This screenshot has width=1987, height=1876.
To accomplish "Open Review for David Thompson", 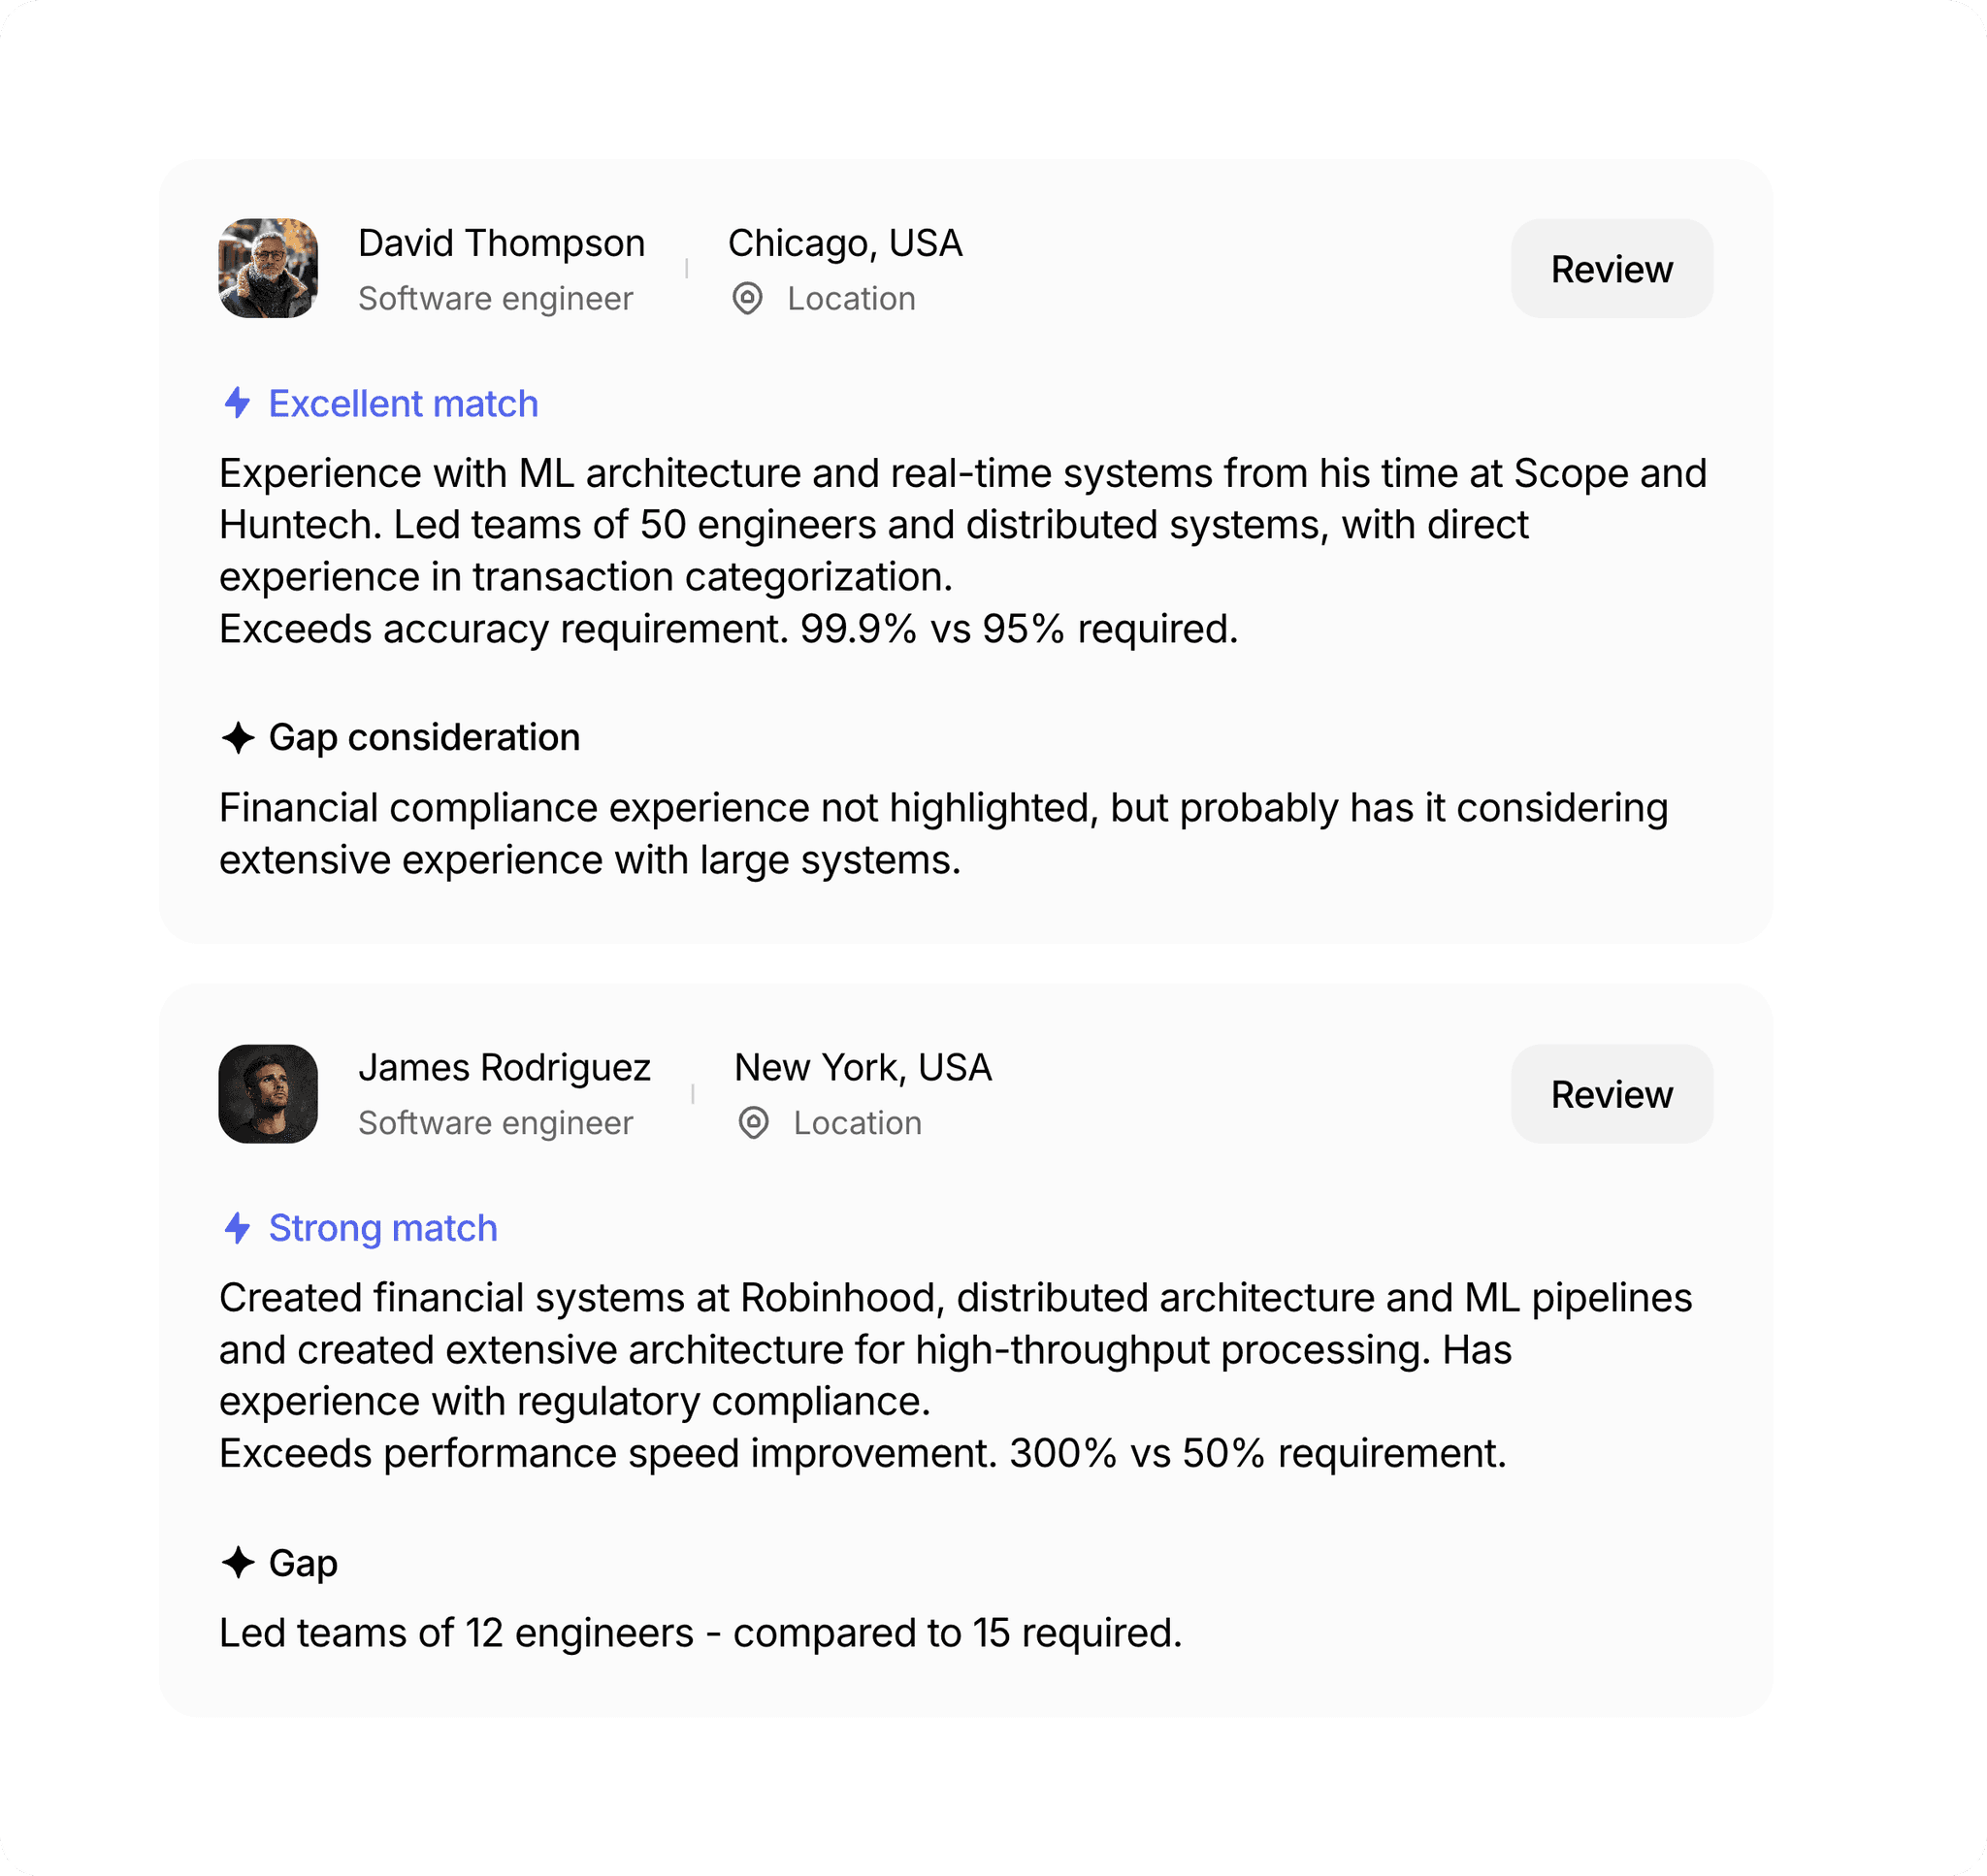I will pyautogui.click(x=1612, y=268).
